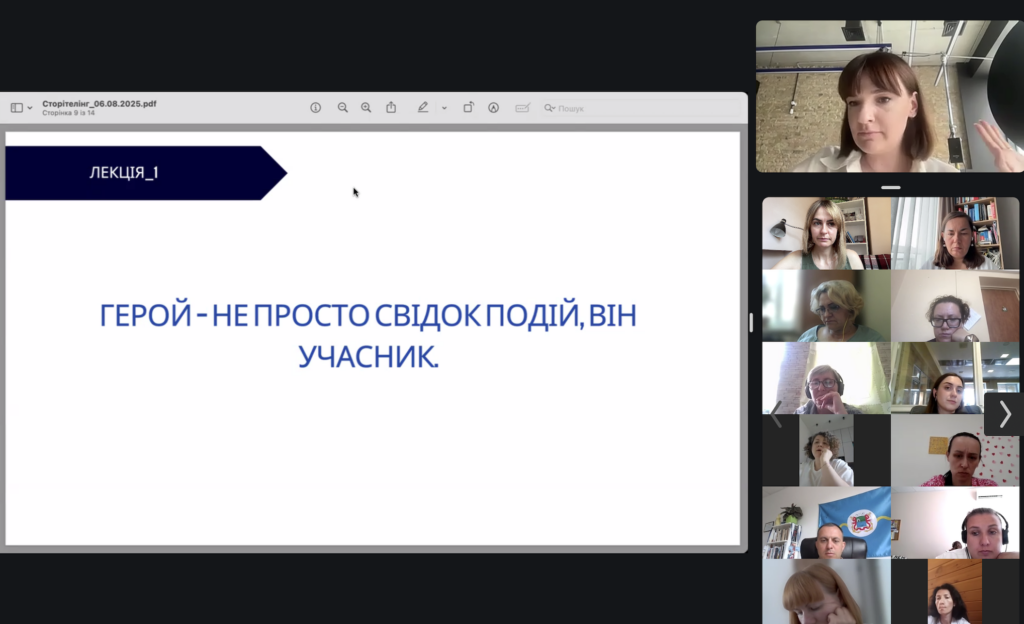The image size is (1024, 624).
Task: Open the search magnifier options dropdown
Action: [x=550, y=108]
